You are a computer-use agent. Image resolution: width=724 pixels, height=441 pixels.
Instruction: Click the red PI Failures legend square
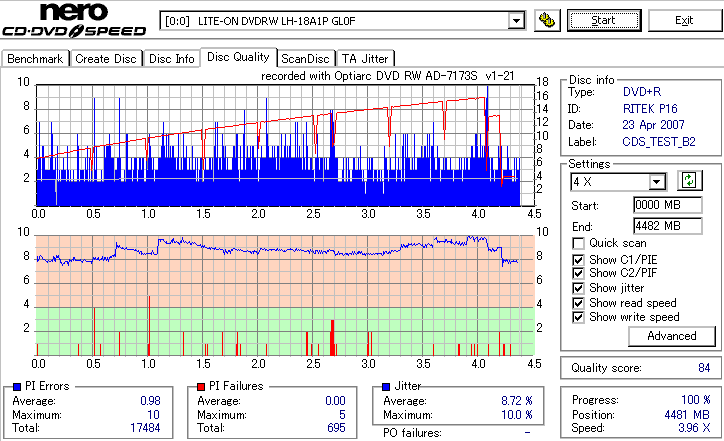201,387
